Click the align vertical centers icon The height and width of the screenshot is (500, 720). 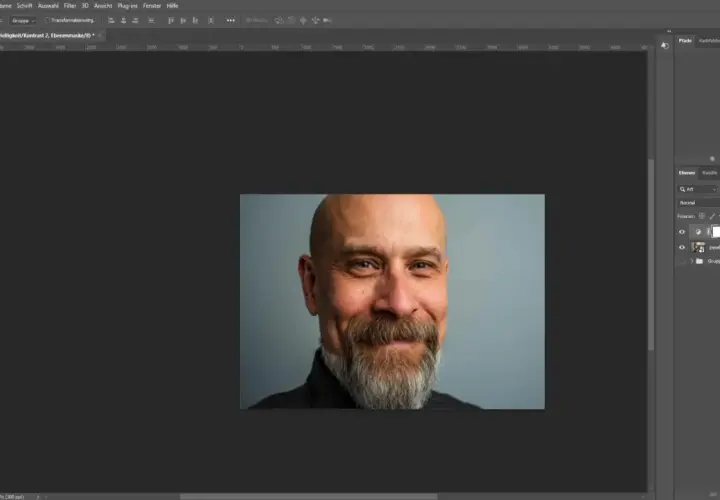click(183, 20)
